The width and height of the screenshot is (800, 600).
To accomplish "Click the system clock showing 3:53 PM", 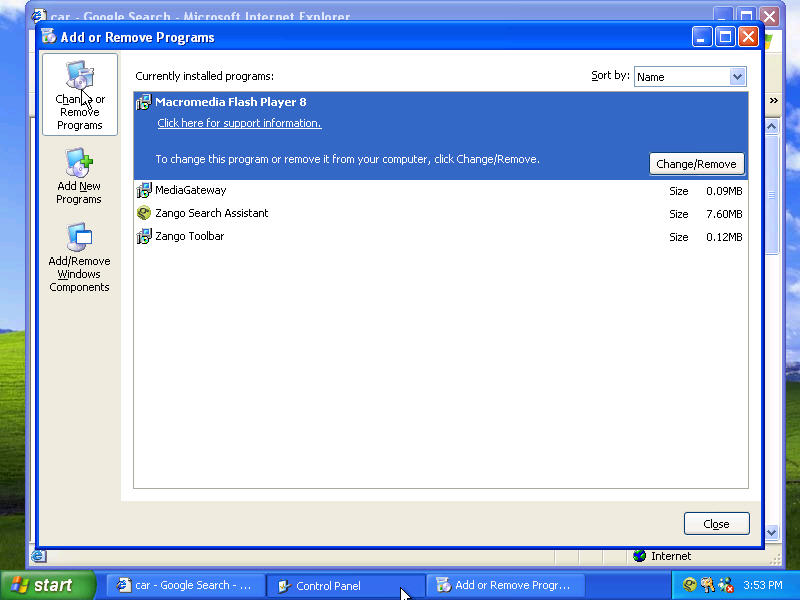I will pyautogui.click(x=763, y=585).
